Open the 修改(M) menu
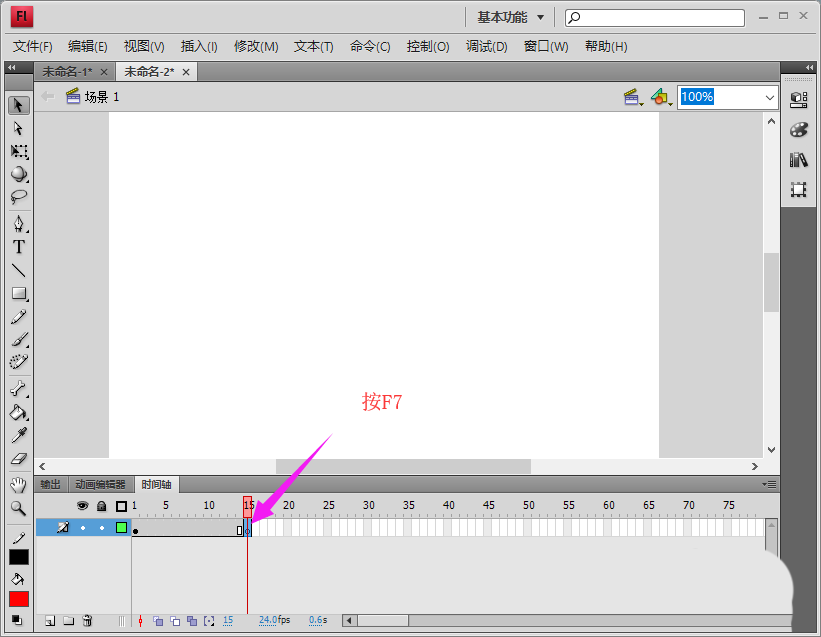 point(256,47)
